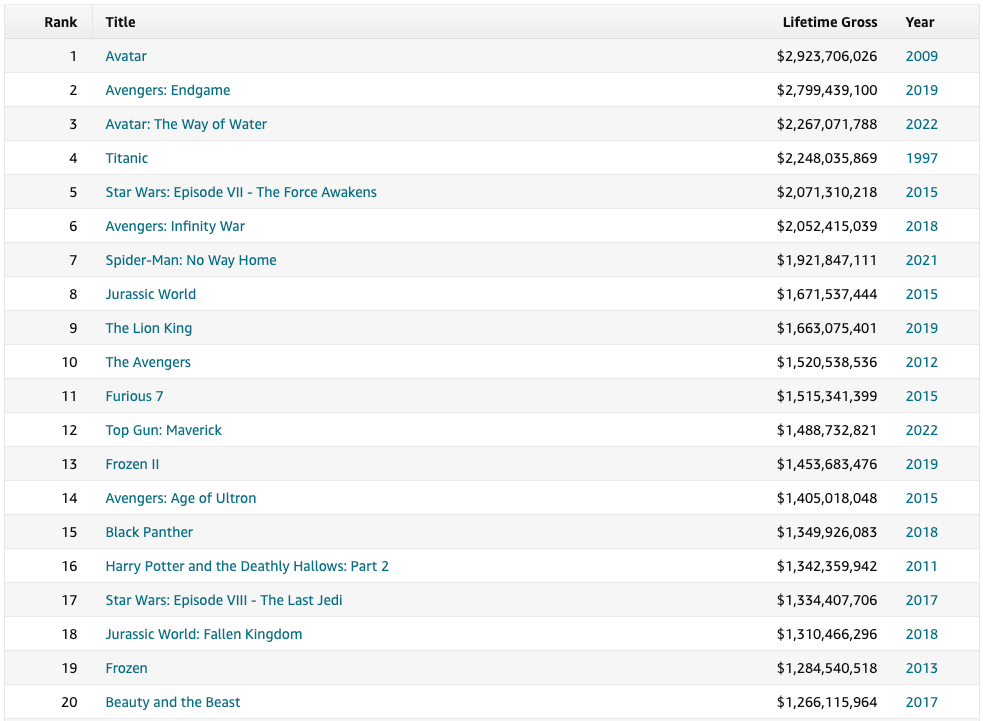Click year 2015 in Age of Ultron row
Image resolution: width=983 pixels, height=721 pixels.
[x=922, y=498]
